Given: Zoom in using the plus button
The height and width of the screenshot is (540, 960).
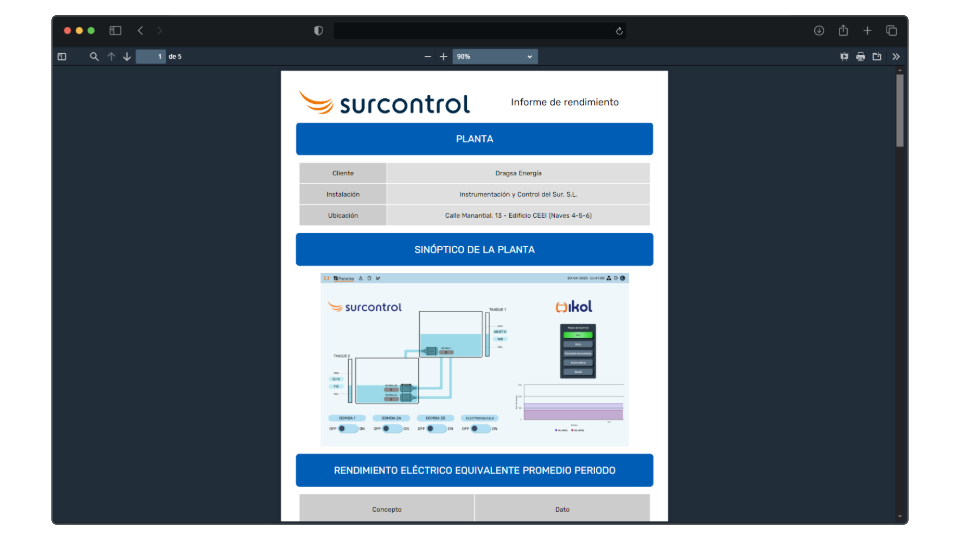Looking at the screenshot, I should (x=444, y=57).
